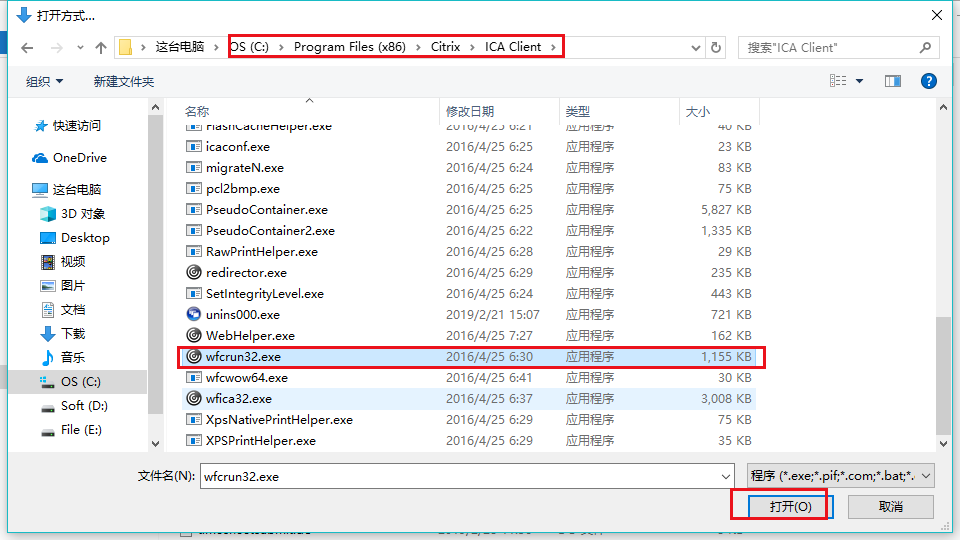Image resolution: width=960 pixels, height=540 pixels.
Task: Select wfica32.exe Citrix icon
Action: (x=193, y=399)
